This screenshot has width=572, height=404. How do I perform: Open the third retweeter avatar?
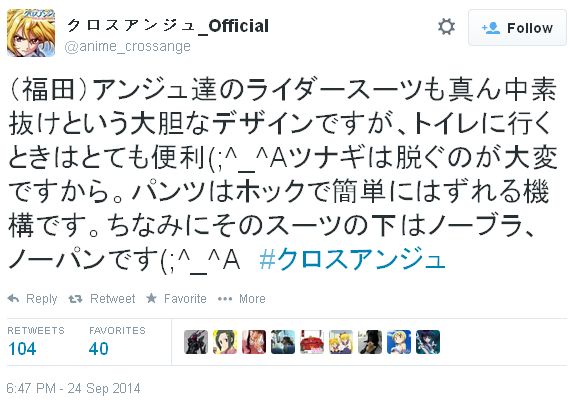coord(254,342)
